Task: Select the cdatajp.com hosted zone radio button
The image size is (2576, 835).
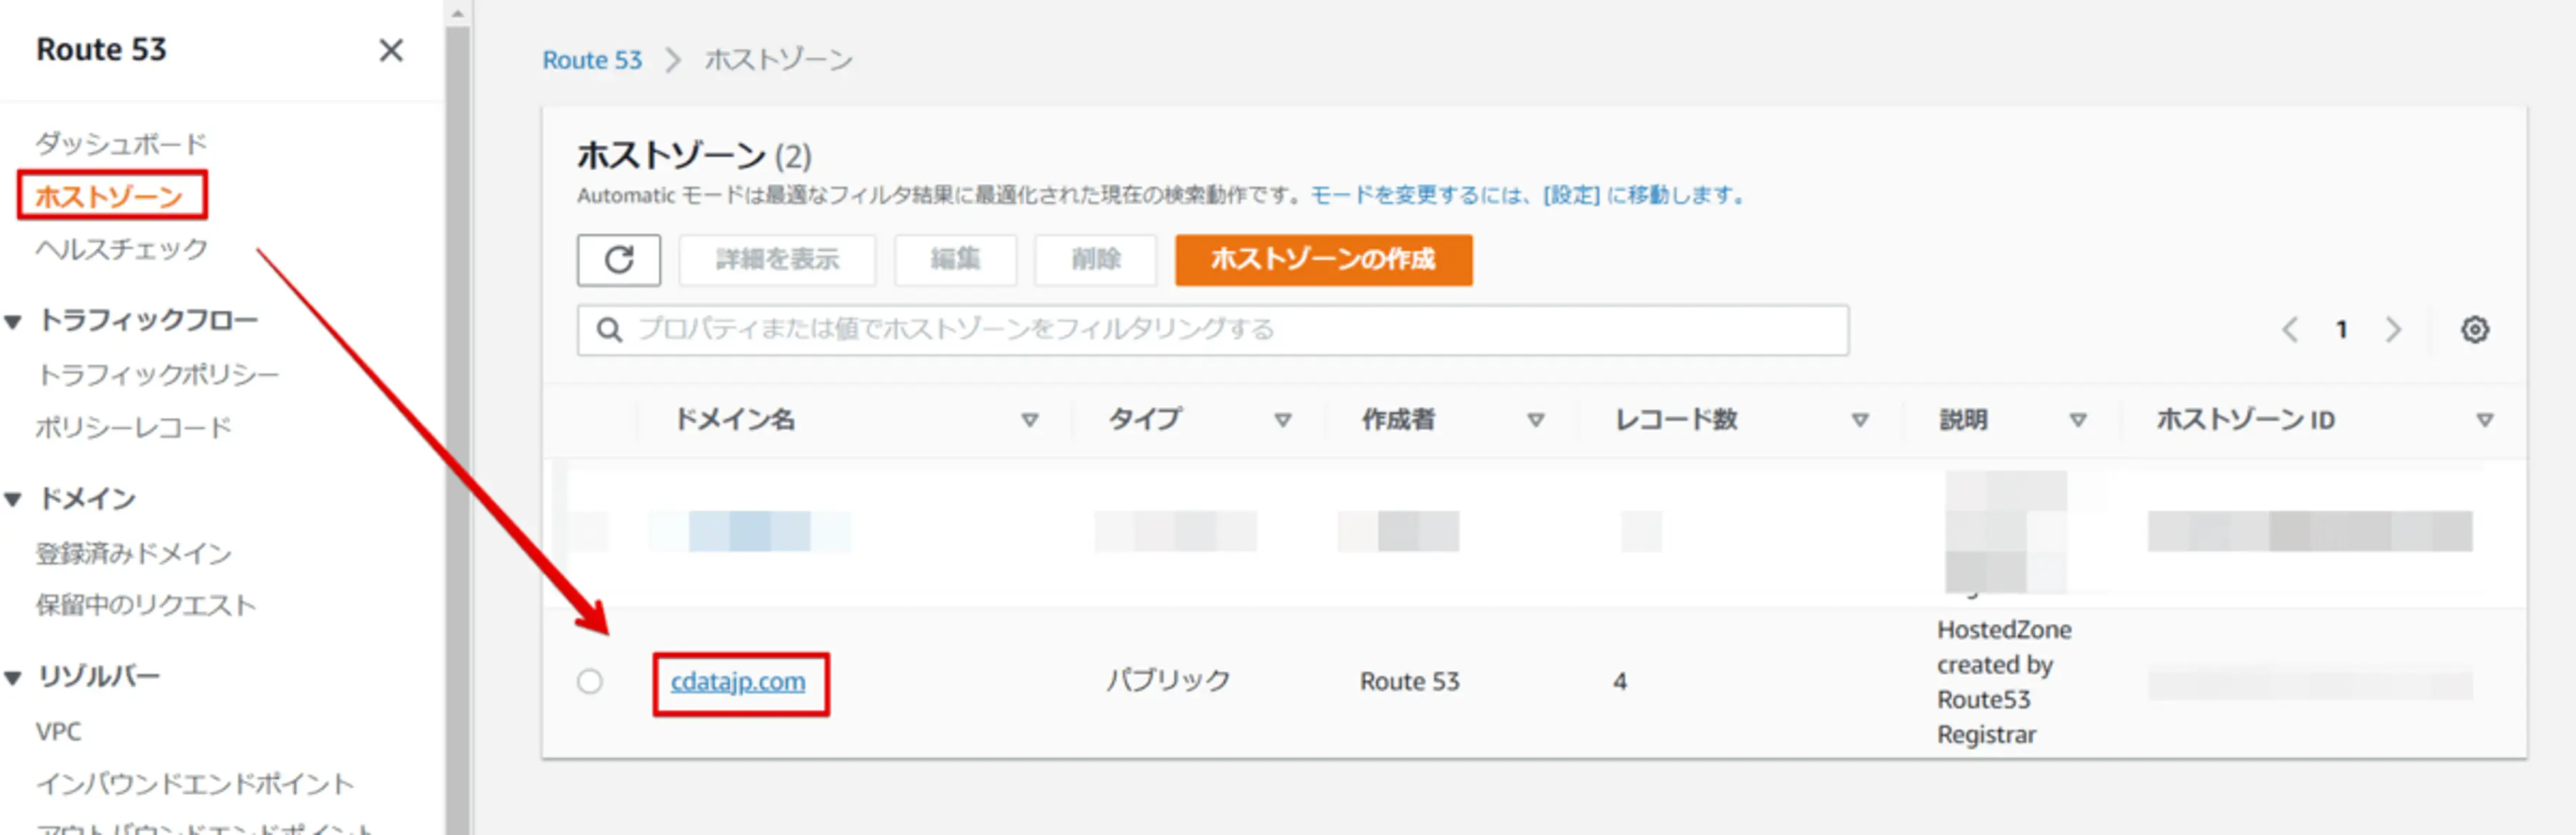Action: [590, 681]
